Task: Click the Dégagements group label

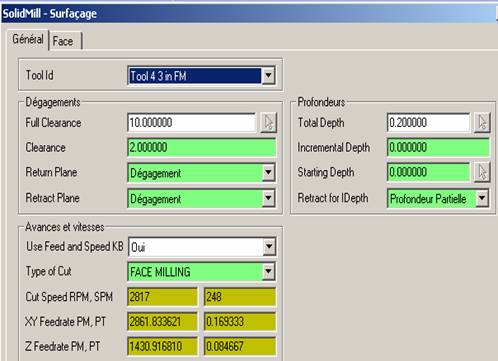Action: click(53, 102)
